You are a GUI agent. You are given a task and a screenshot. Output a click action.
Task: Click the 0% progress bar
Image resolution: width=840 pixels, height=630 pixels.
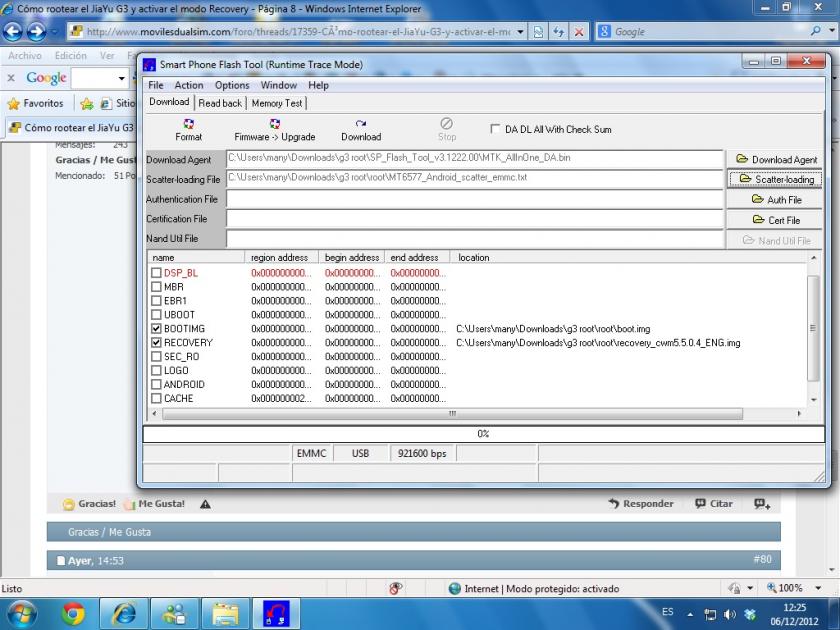pyautogui.click(x=483, y=433)
